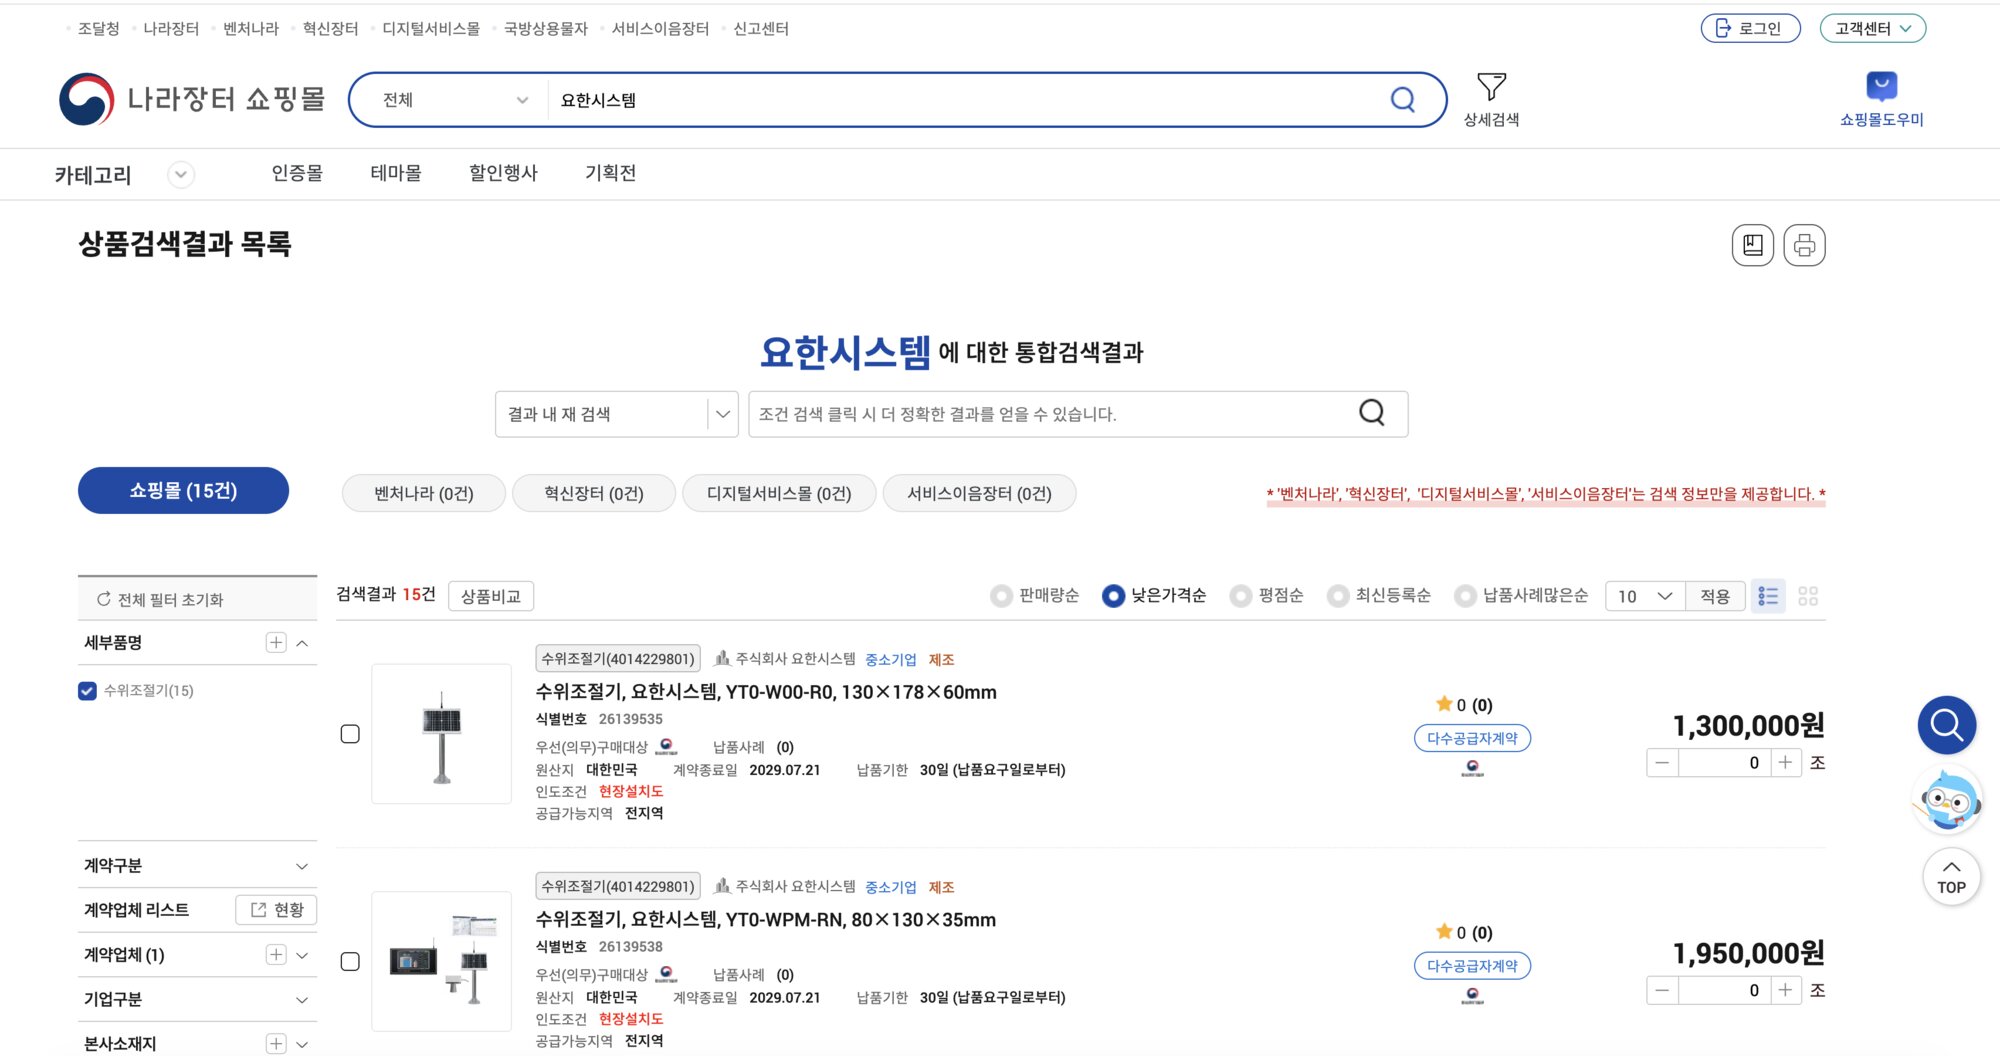Screen dimensions: 2000x1056
Task: Select the YTO-W00-R0 product checkbox
Action: pos(350,734)
